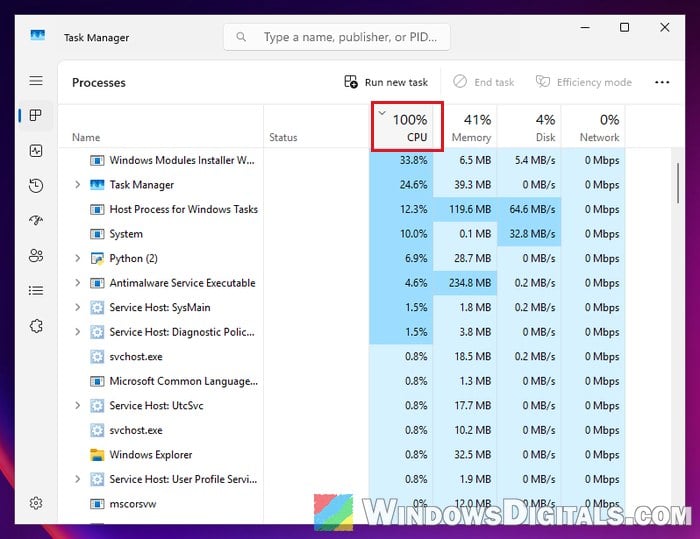Click the End task button
This screenshot has height=539, width=700.
pos(483,82)
